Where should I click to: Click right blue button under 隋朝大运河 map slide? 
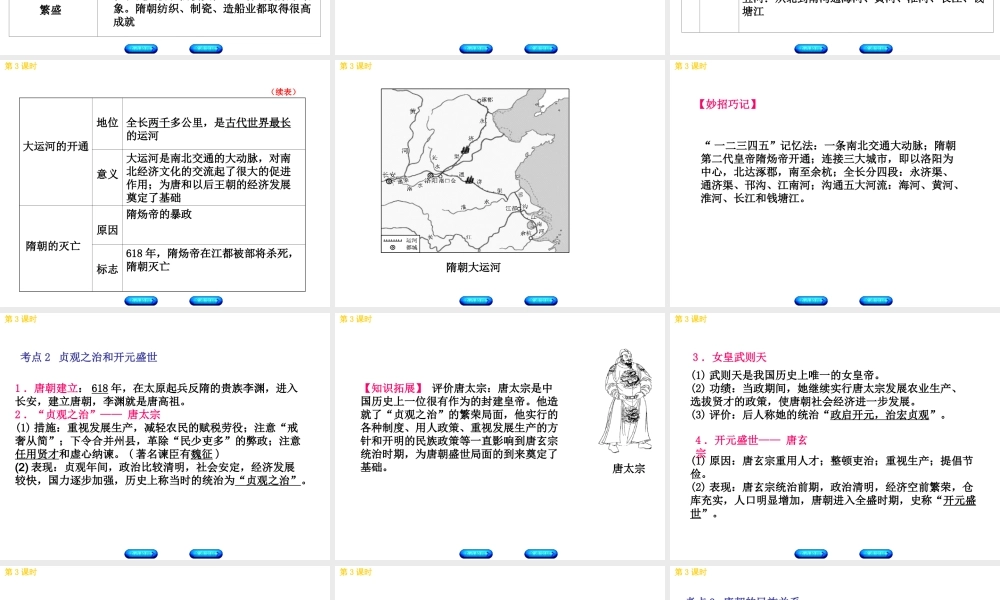coord(541,301)
